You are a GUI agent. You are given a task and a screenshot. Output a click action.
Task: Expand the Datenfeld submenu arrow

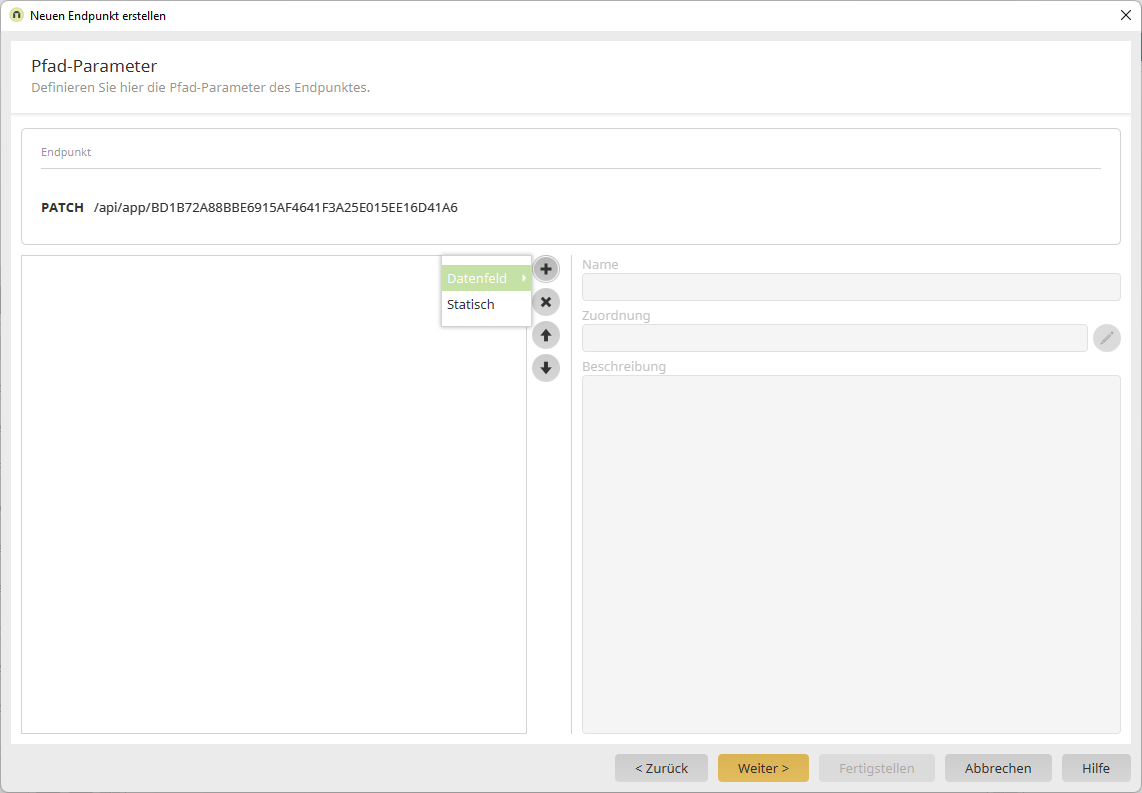[x=524, y=278]
